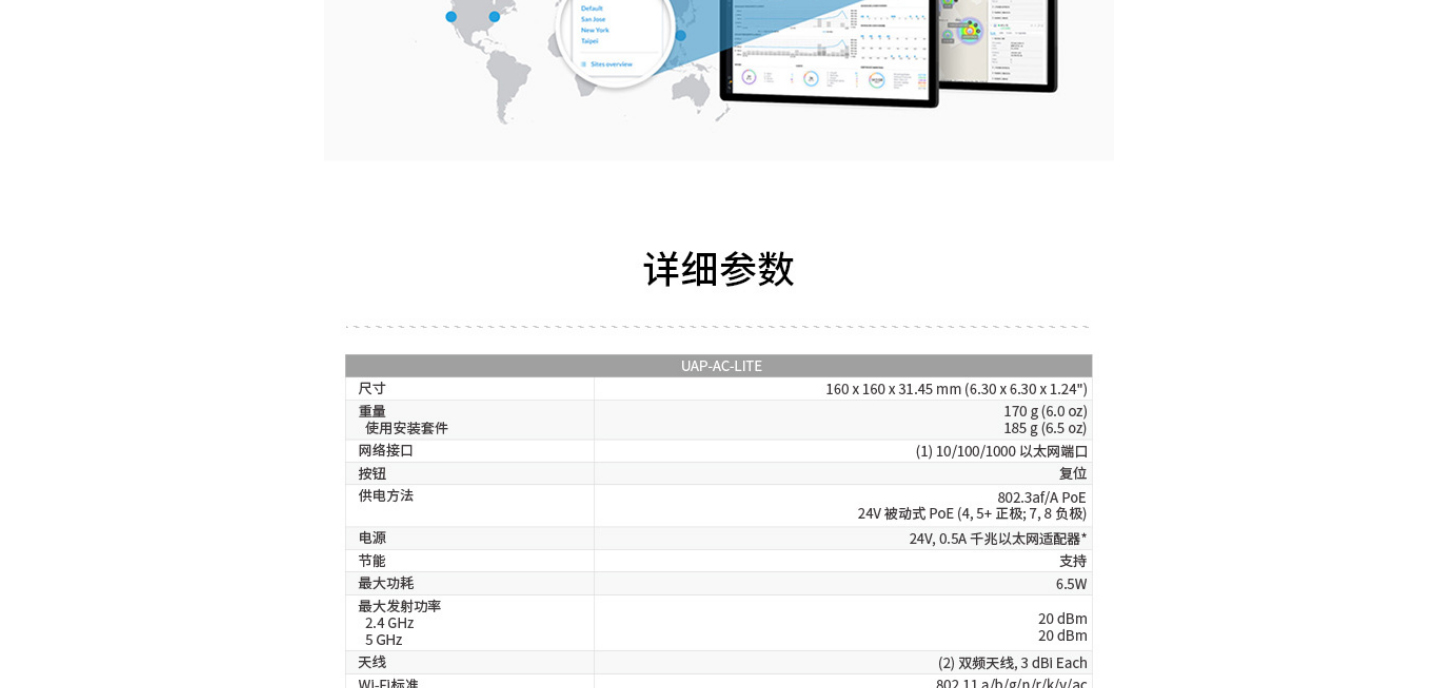
Task: Click the 802.3af/A PoE value
Action: (1041, 497)
